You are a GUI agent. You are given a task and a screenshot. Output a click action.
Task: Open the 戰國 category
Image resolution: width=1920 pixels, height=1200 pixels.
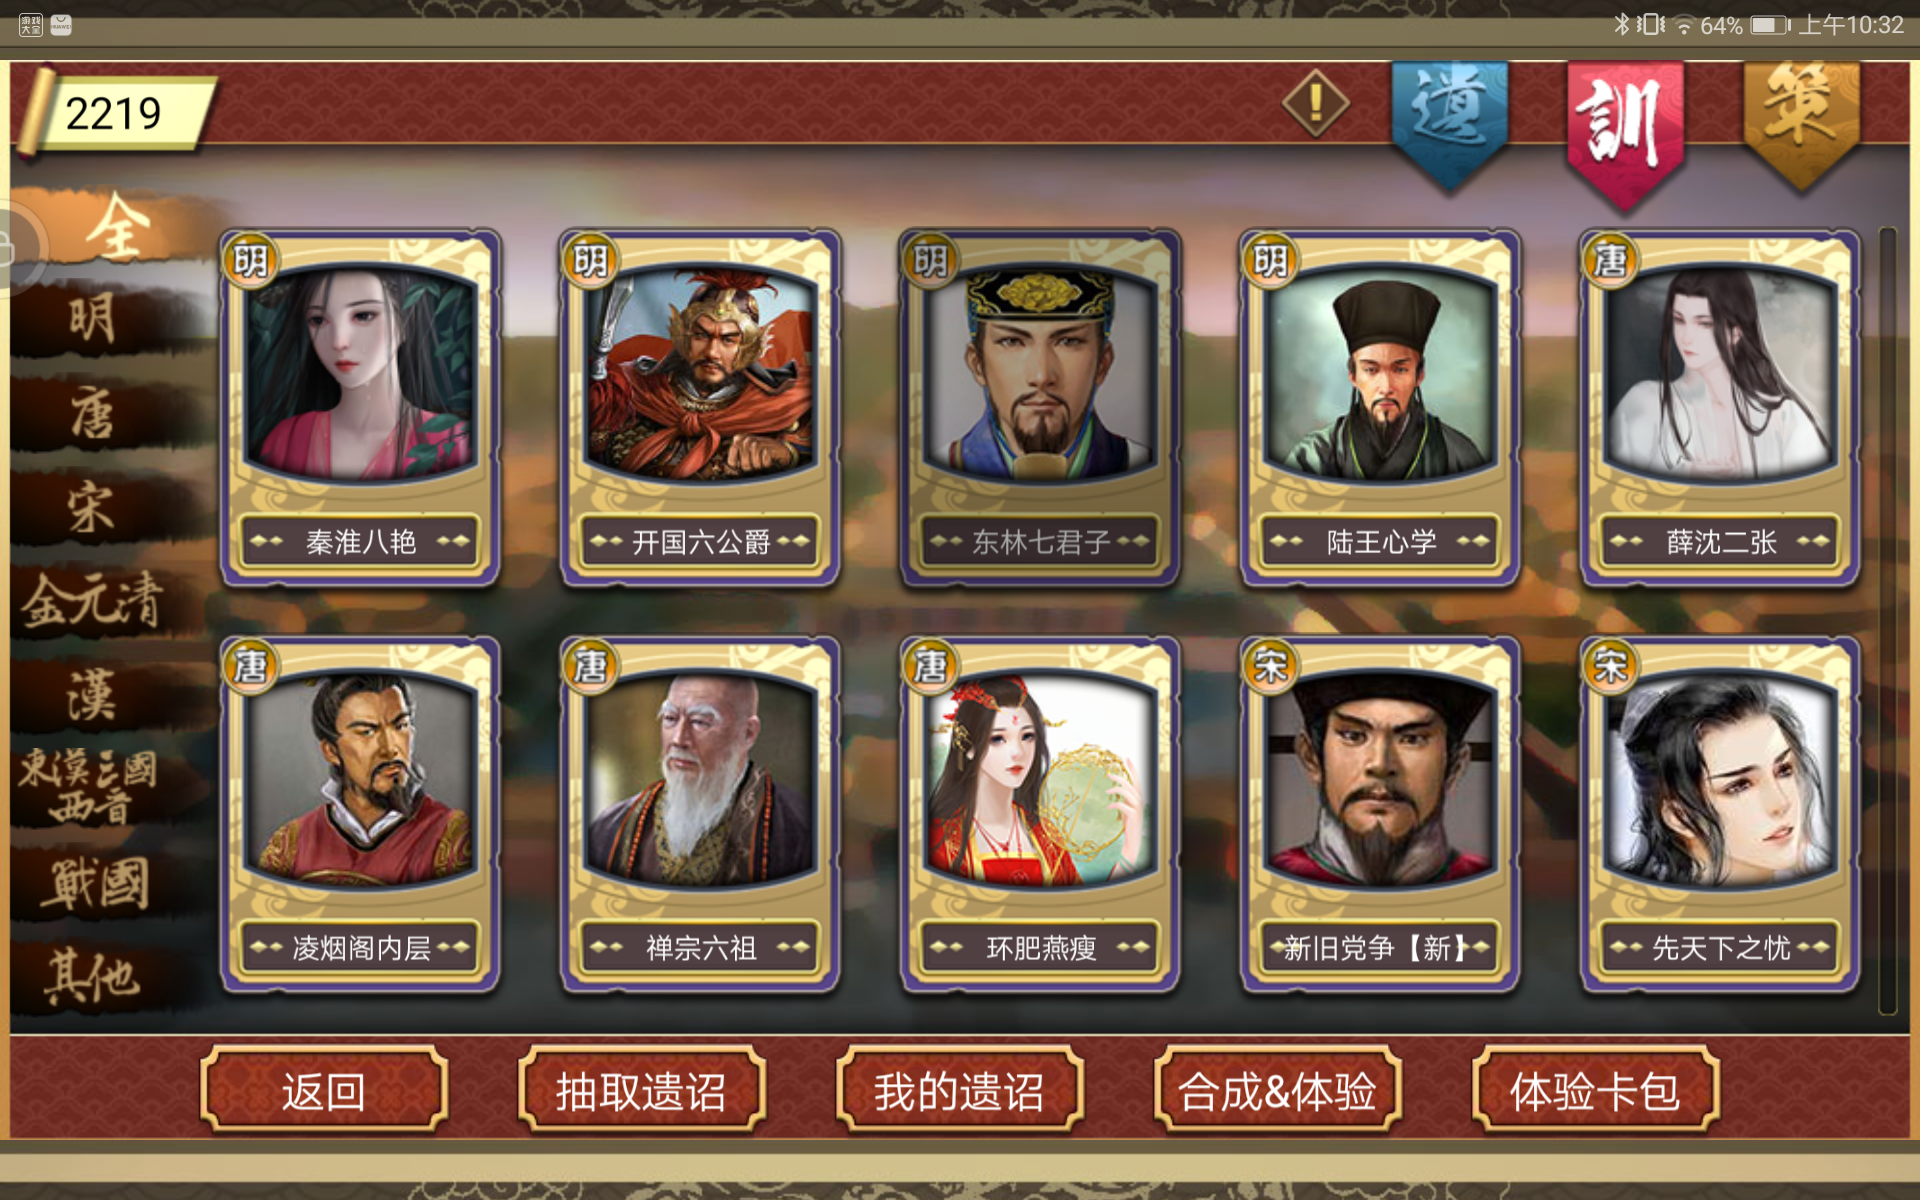pos(95,883)
